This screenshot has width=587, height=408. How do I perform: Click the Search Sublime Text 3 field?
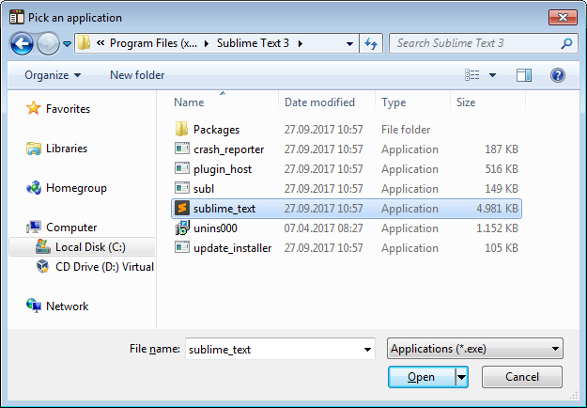coord(475,43)
